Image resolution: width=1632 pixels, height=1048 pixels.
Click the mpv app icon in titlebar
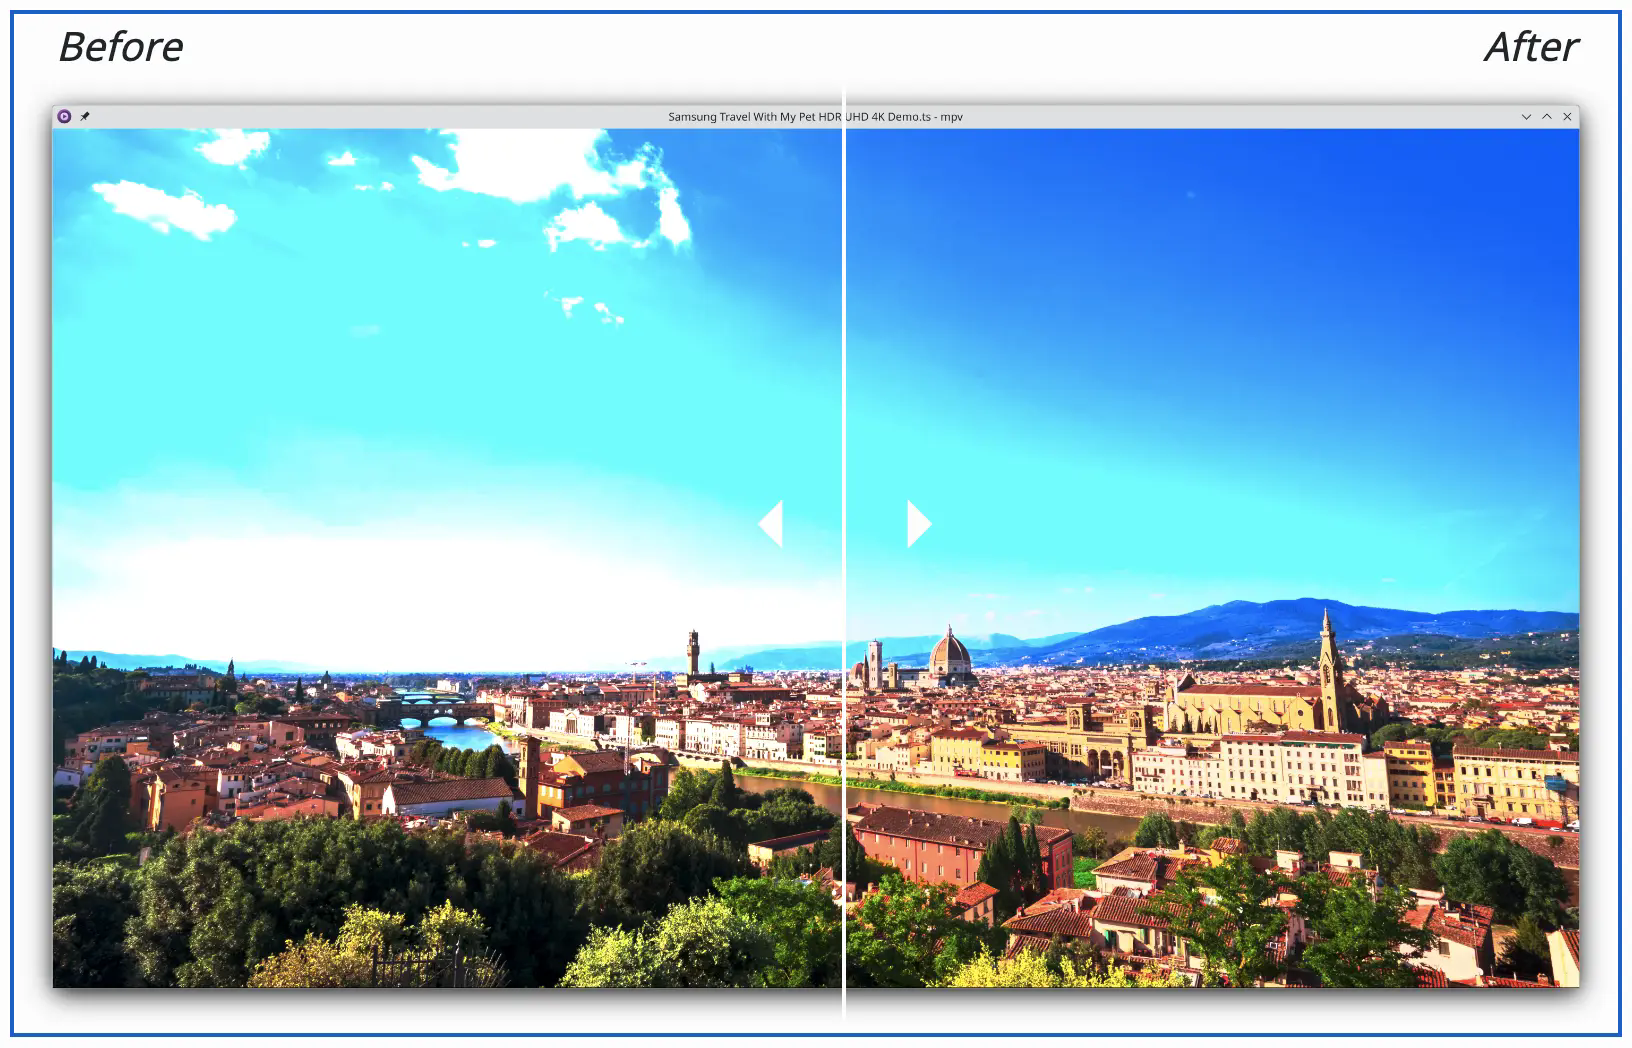[x=64, y=117]
